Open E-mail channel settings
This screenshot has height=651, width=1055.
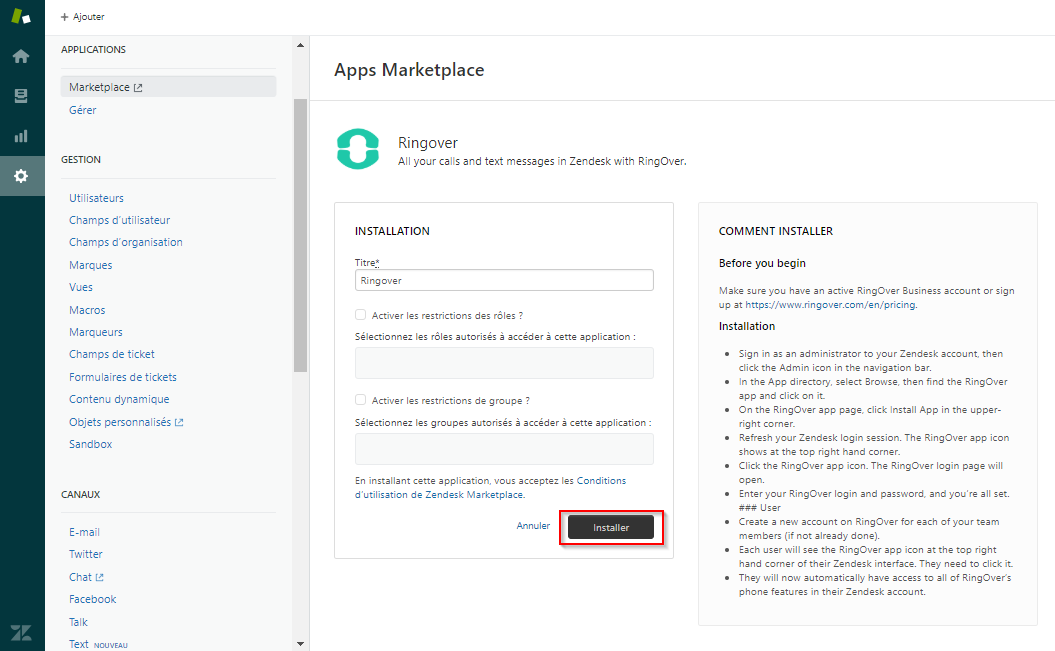(x=84, y=533)
